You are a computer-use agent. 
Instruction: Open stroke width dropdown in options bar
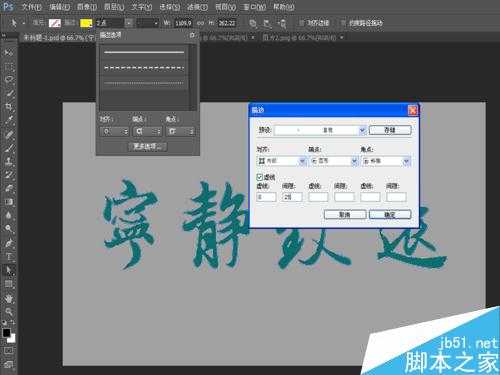(129, 23)
